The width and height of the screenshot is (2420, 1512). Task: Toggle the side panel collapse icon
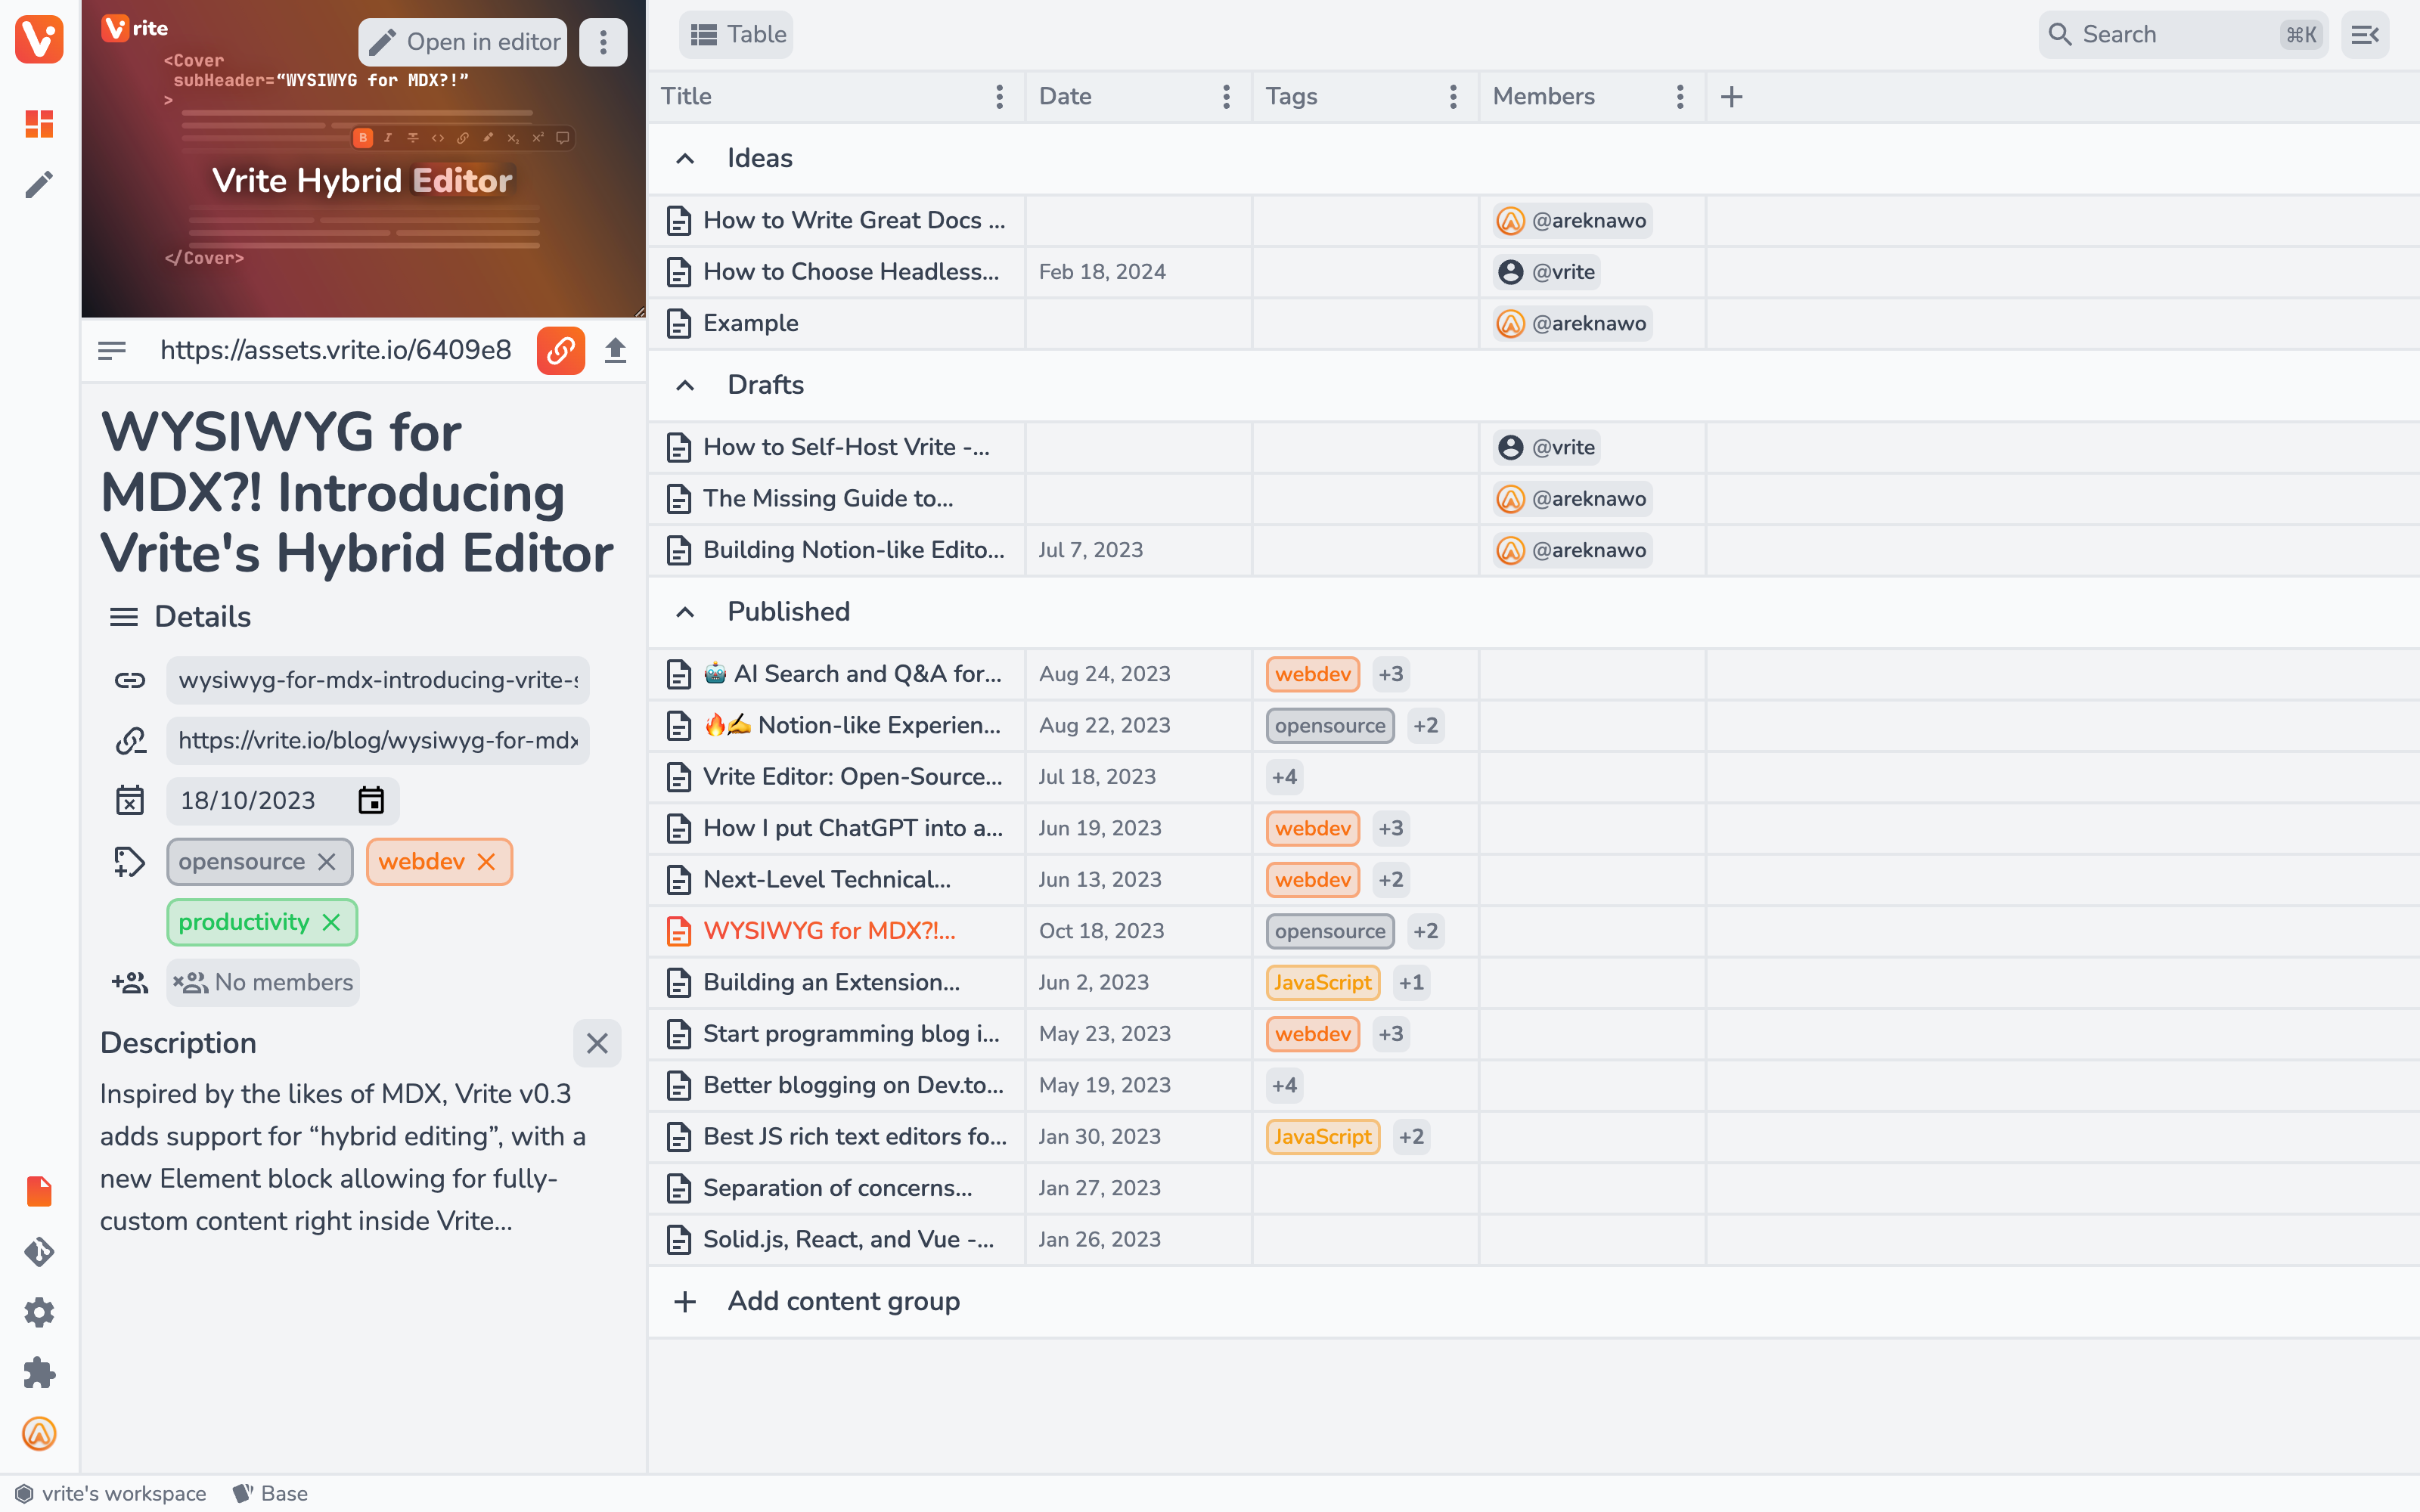coord(2364,35)
